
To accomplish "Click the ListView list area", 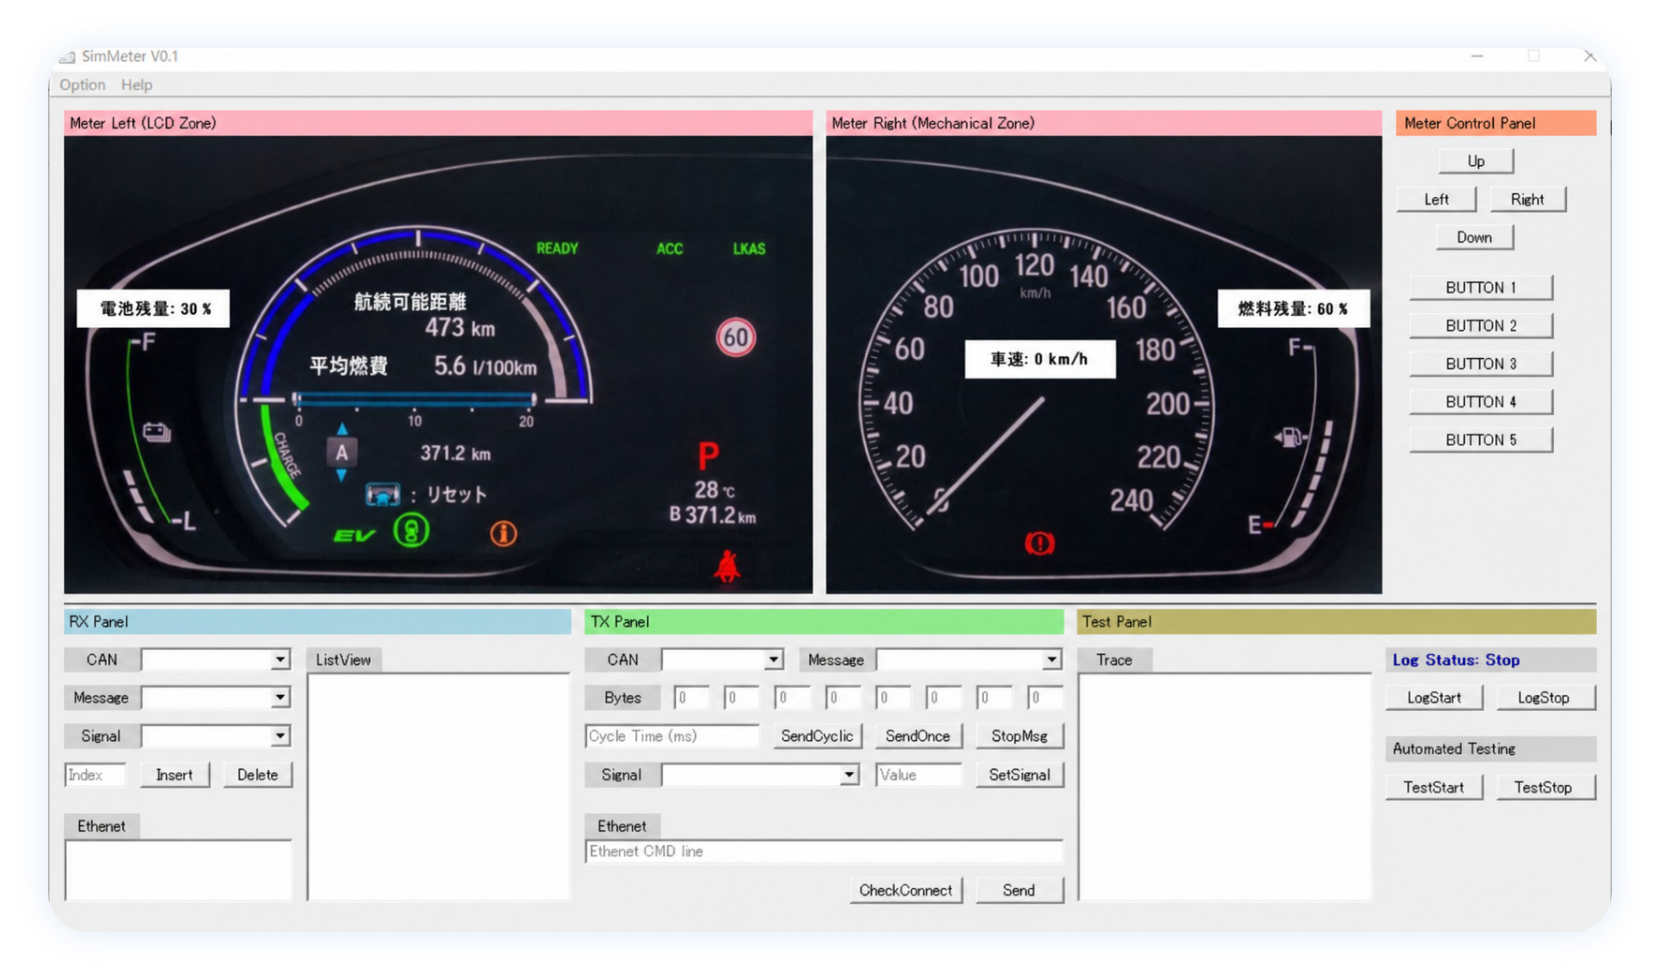I will tap(438, 787).
